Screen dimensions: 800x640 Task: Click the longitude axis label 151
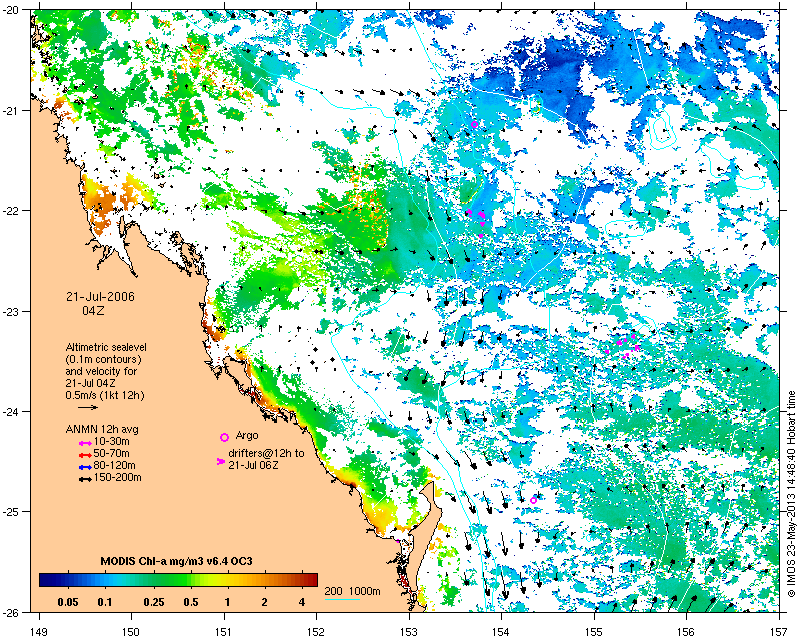pyautogui.click(x=224, y=632)
